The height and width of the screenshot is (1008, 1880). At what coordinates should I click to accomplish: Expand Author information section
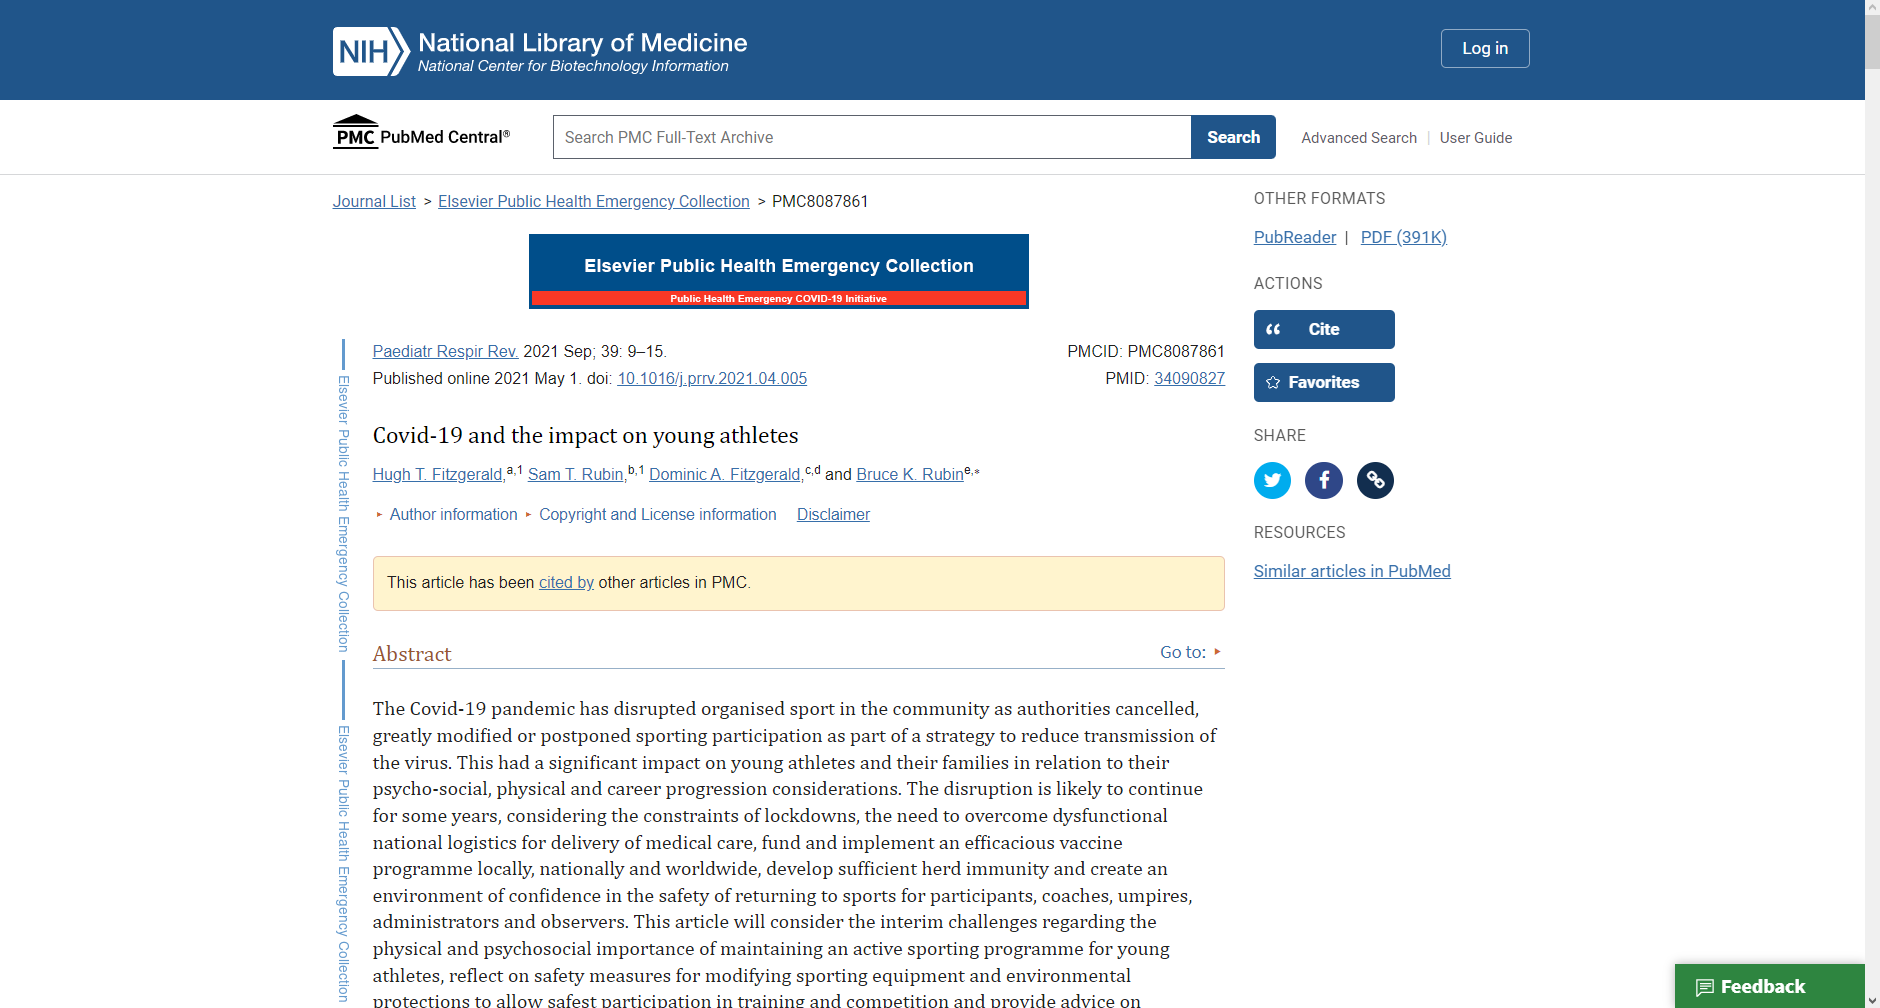pos(453,514)
